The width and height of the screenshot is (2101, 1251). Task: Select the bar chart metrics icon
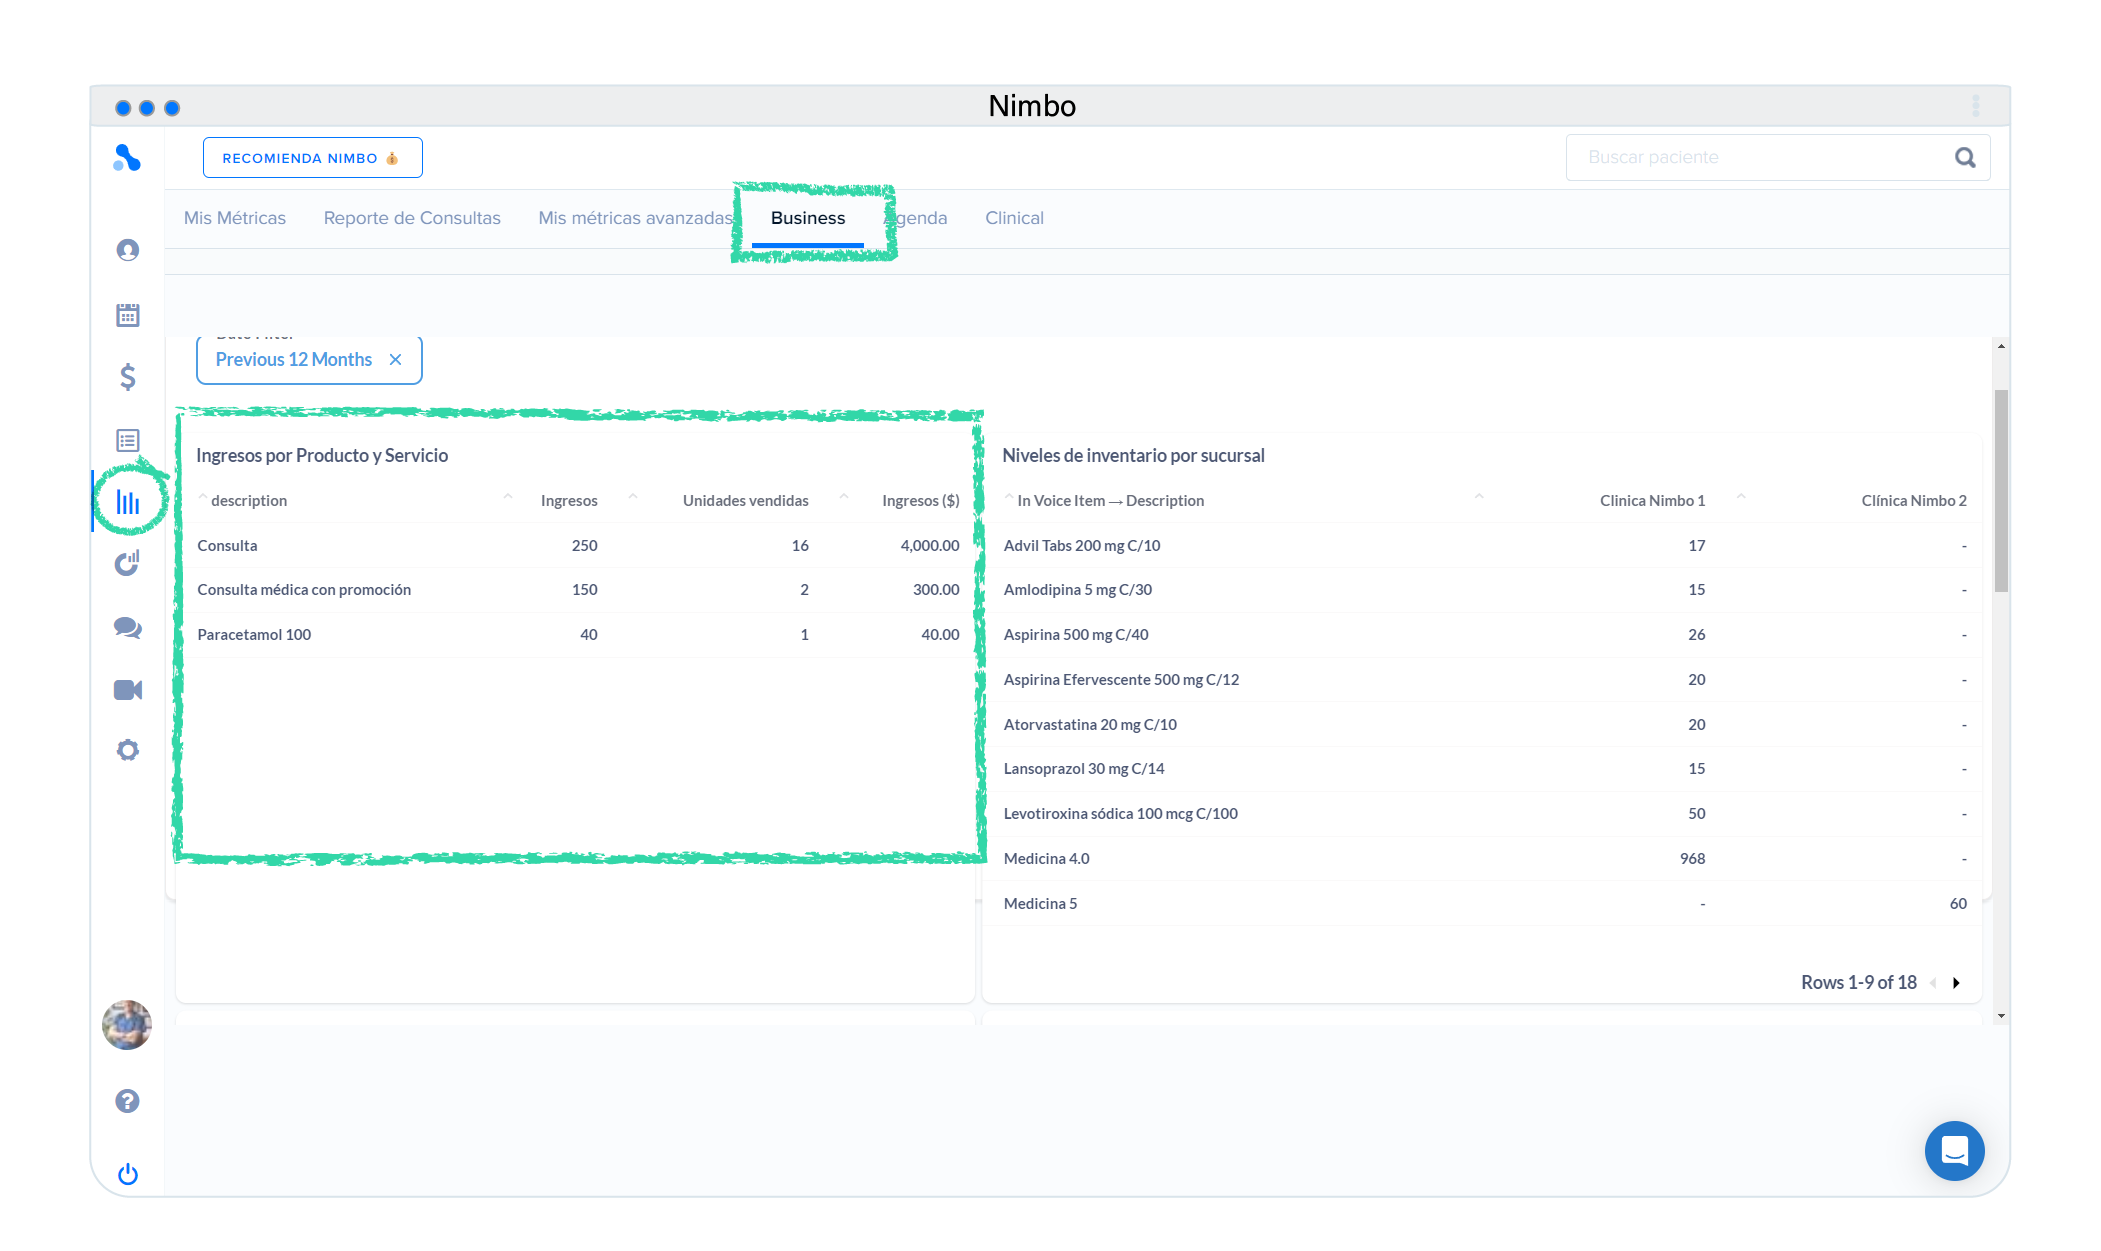(128, 502)
